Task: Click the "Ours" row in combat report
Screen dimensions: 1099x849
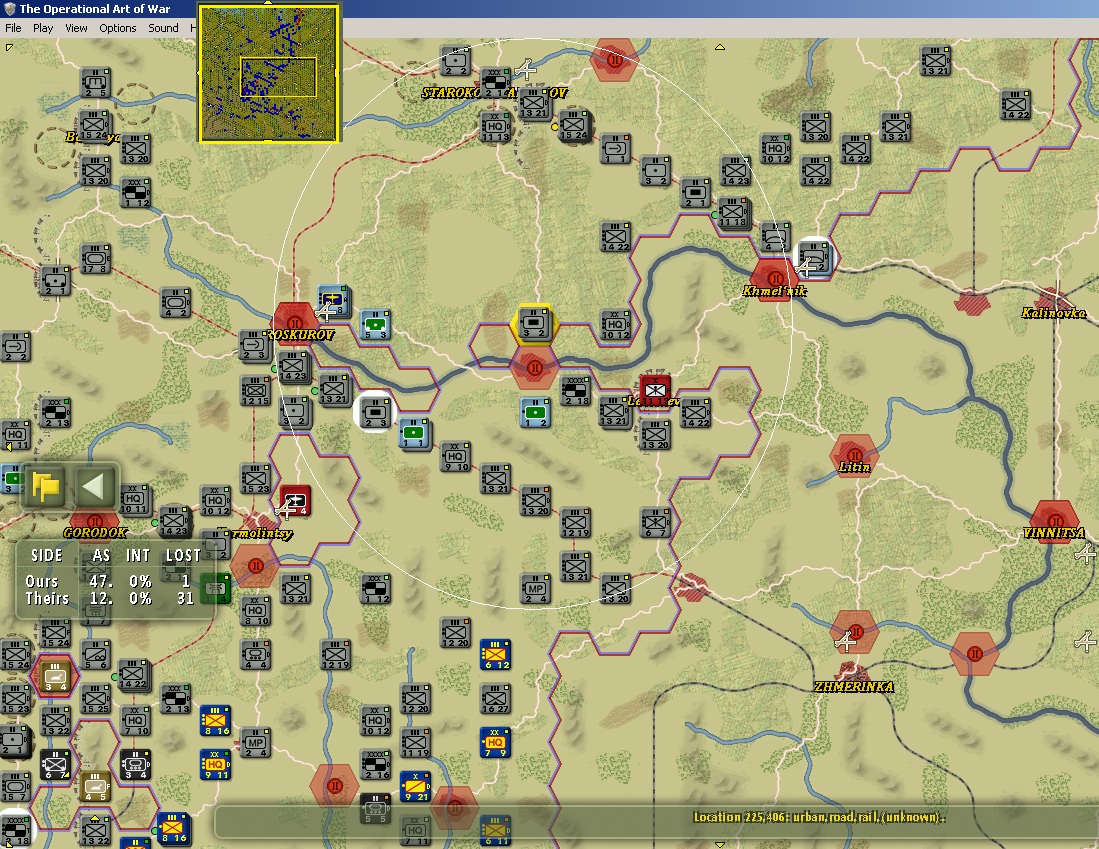Action: click(x=109, y=581)
